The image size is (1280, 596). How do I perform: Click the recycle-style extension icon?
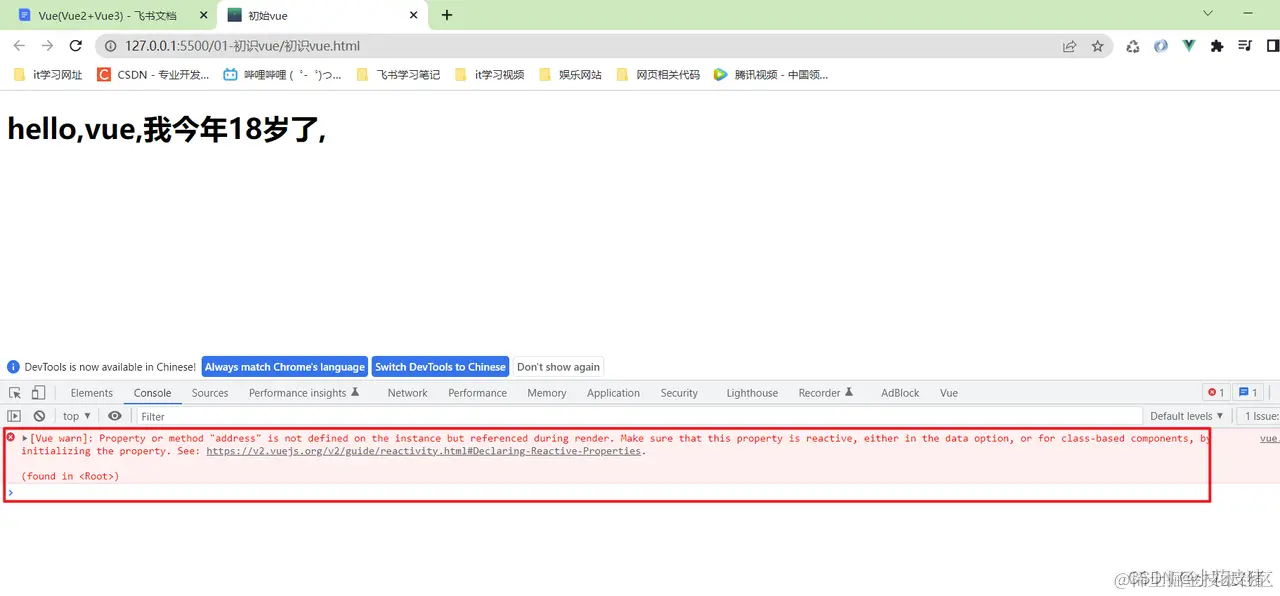click(x=1133, y=46)
